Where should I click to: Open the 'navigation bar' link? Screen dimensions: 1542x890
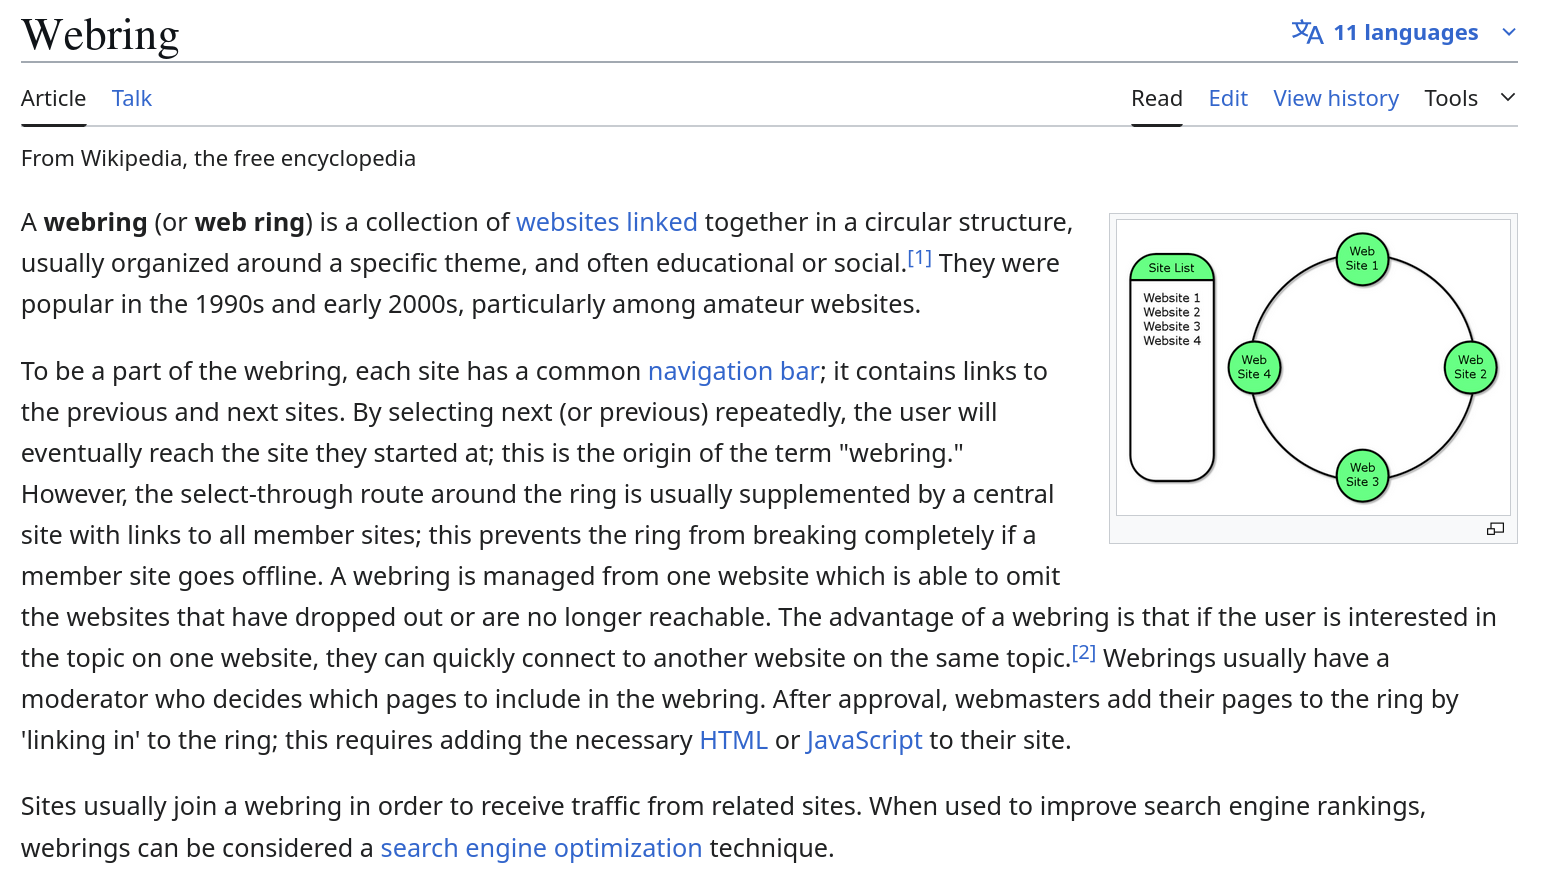[733, 371]
